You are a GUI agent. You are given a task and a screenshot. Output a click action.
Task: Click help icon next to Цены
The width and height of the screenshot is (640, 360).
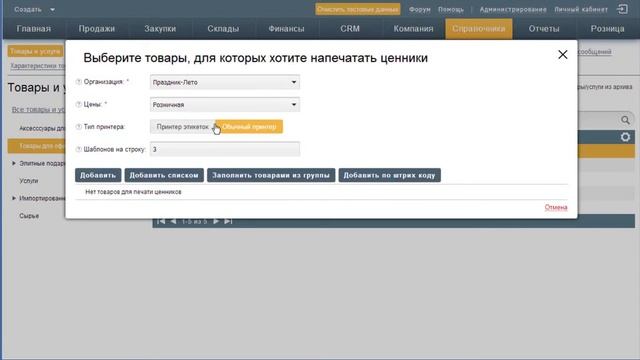pyautogui.click(x=79, y=104)
